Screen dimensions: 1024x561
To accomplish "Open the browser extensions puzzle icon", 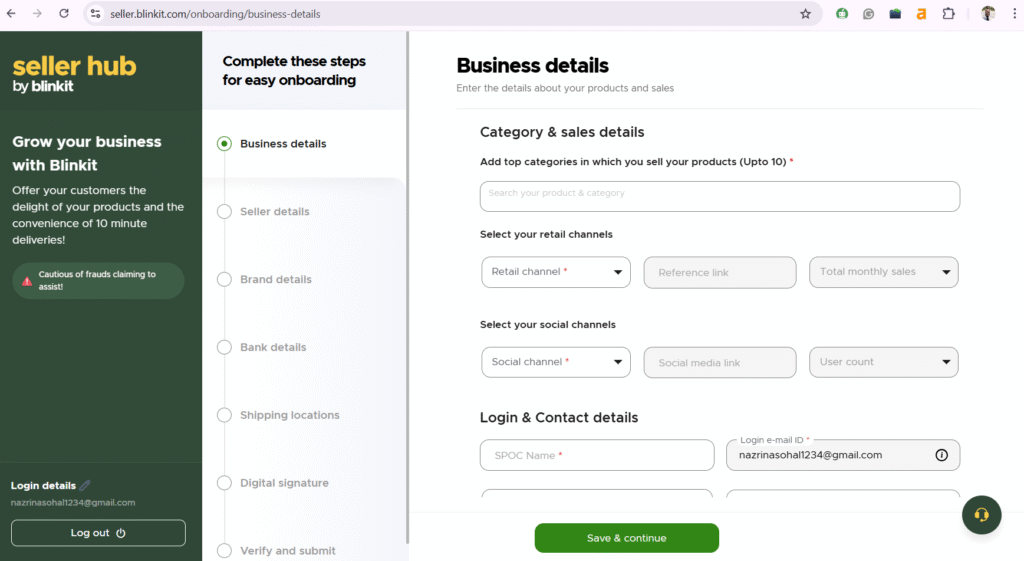I will (x=949, y=14).
